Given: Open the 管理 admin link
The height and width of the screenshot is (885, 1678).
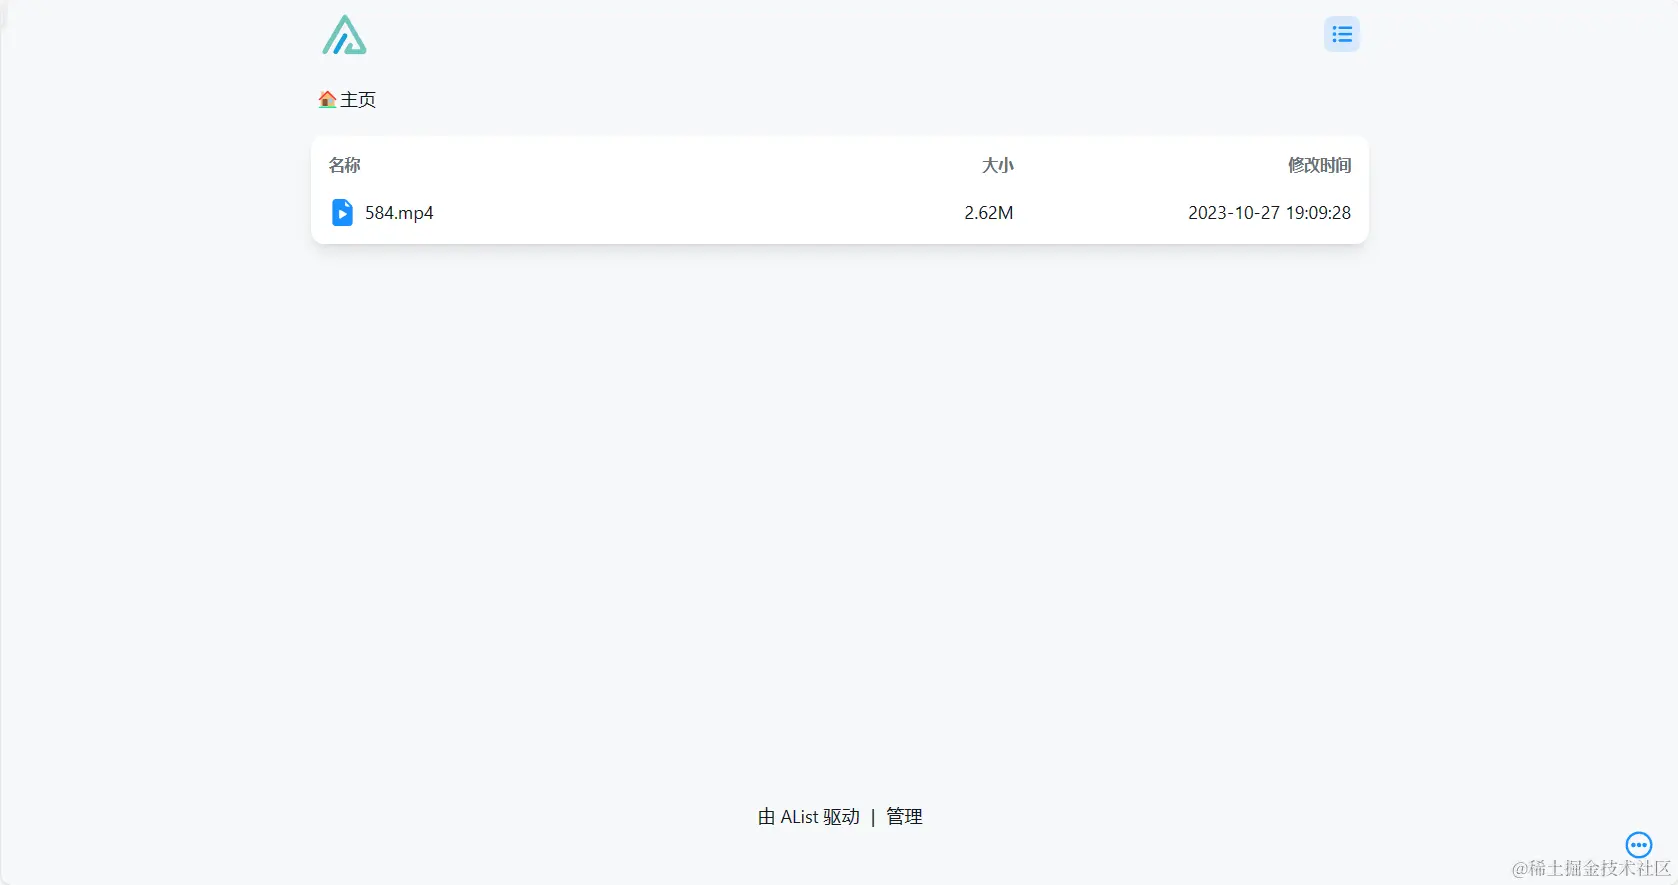Looking at the screenshot, I should point(904,817).
